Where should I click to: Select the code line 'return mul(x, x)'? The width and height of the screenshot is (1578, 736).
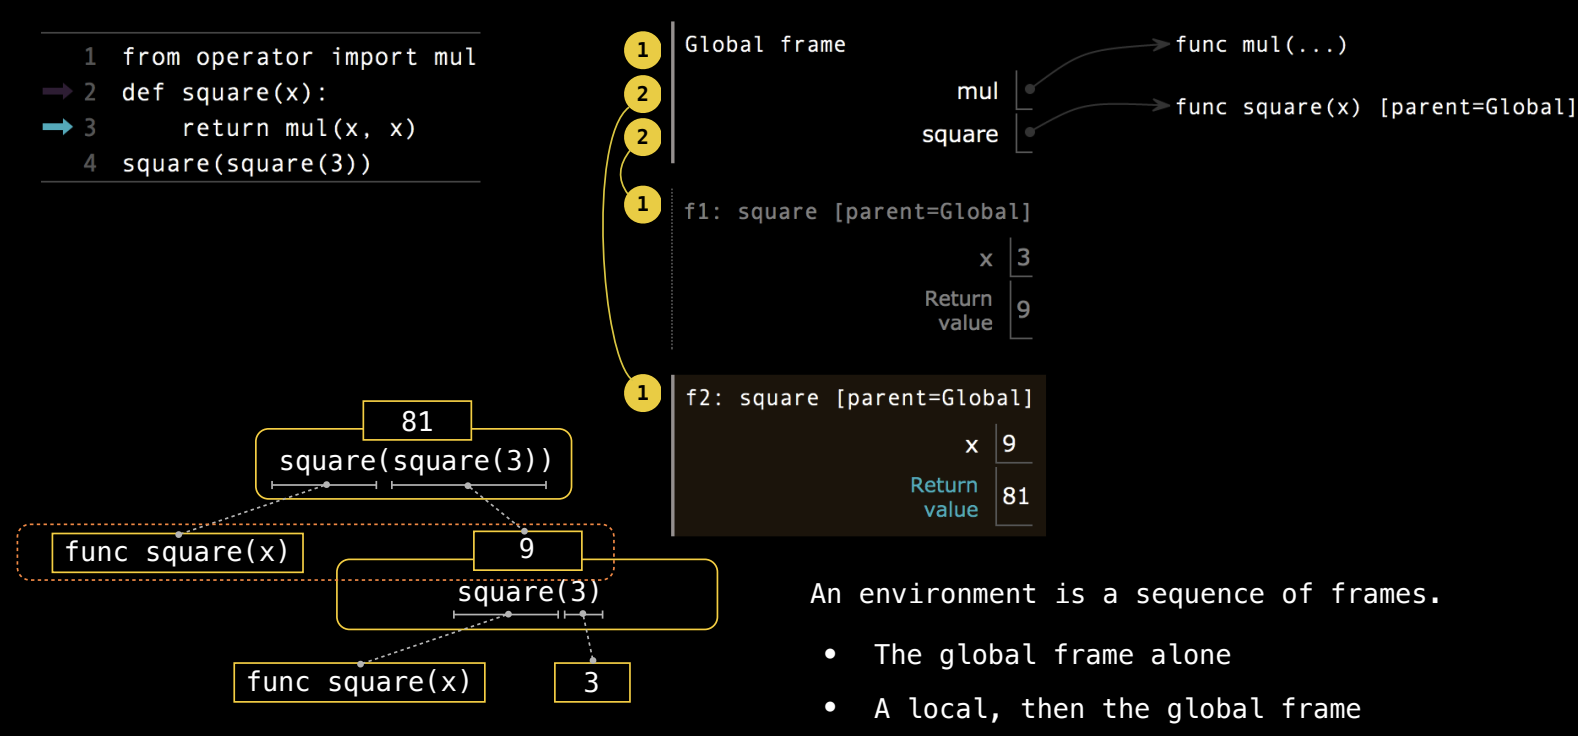tap(298, 128)
